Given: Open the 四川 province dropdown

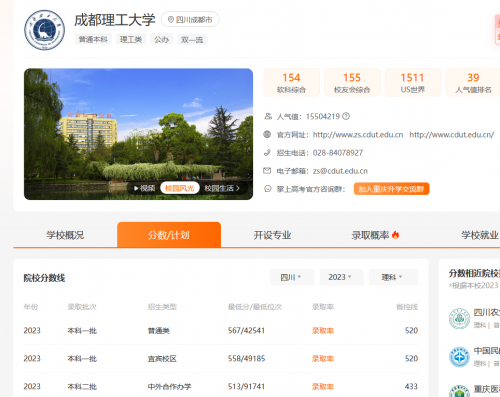Looking at the screenshot, I should click(x=292, y=277).
